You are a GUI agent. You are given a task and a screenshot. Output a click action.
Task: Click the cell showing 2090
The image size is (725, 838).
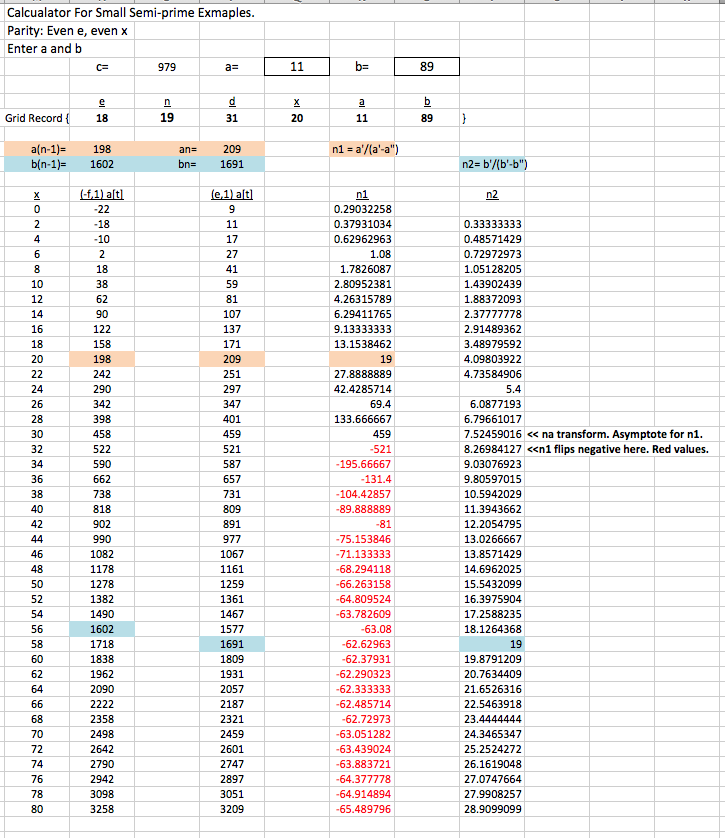coord(102,689)
